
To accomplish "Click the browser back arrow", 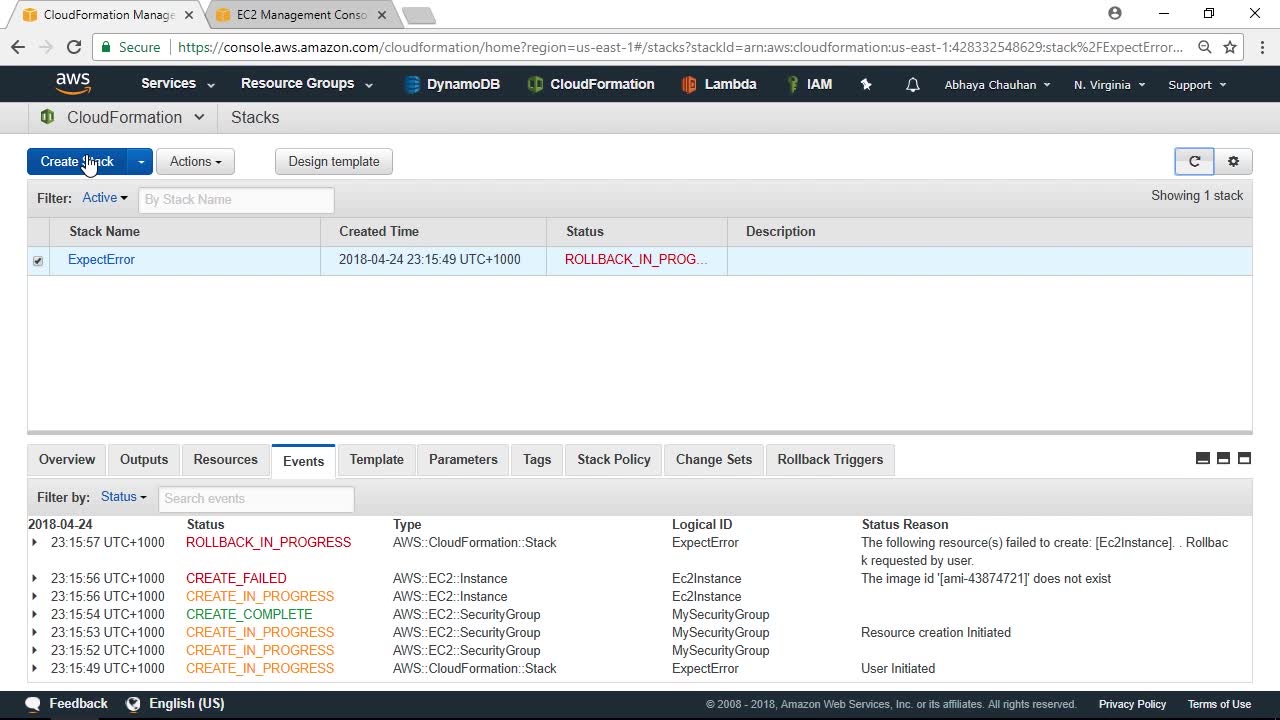I will tap(18, 47).
